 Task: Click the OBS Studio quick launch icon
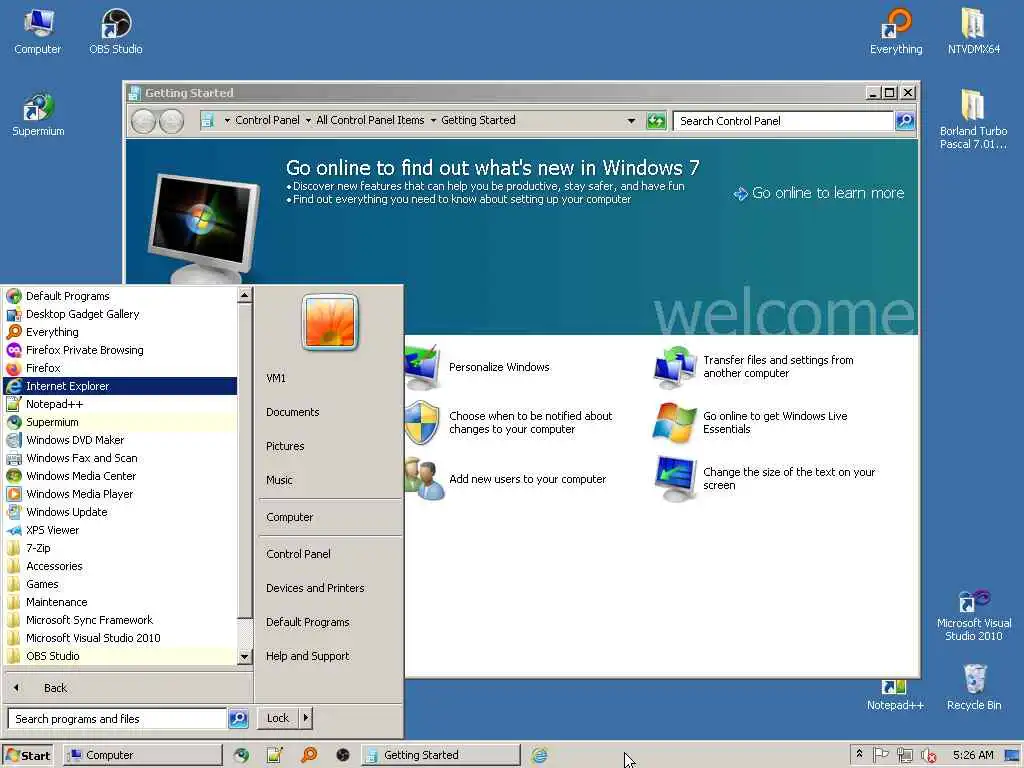tap(343, 755)
